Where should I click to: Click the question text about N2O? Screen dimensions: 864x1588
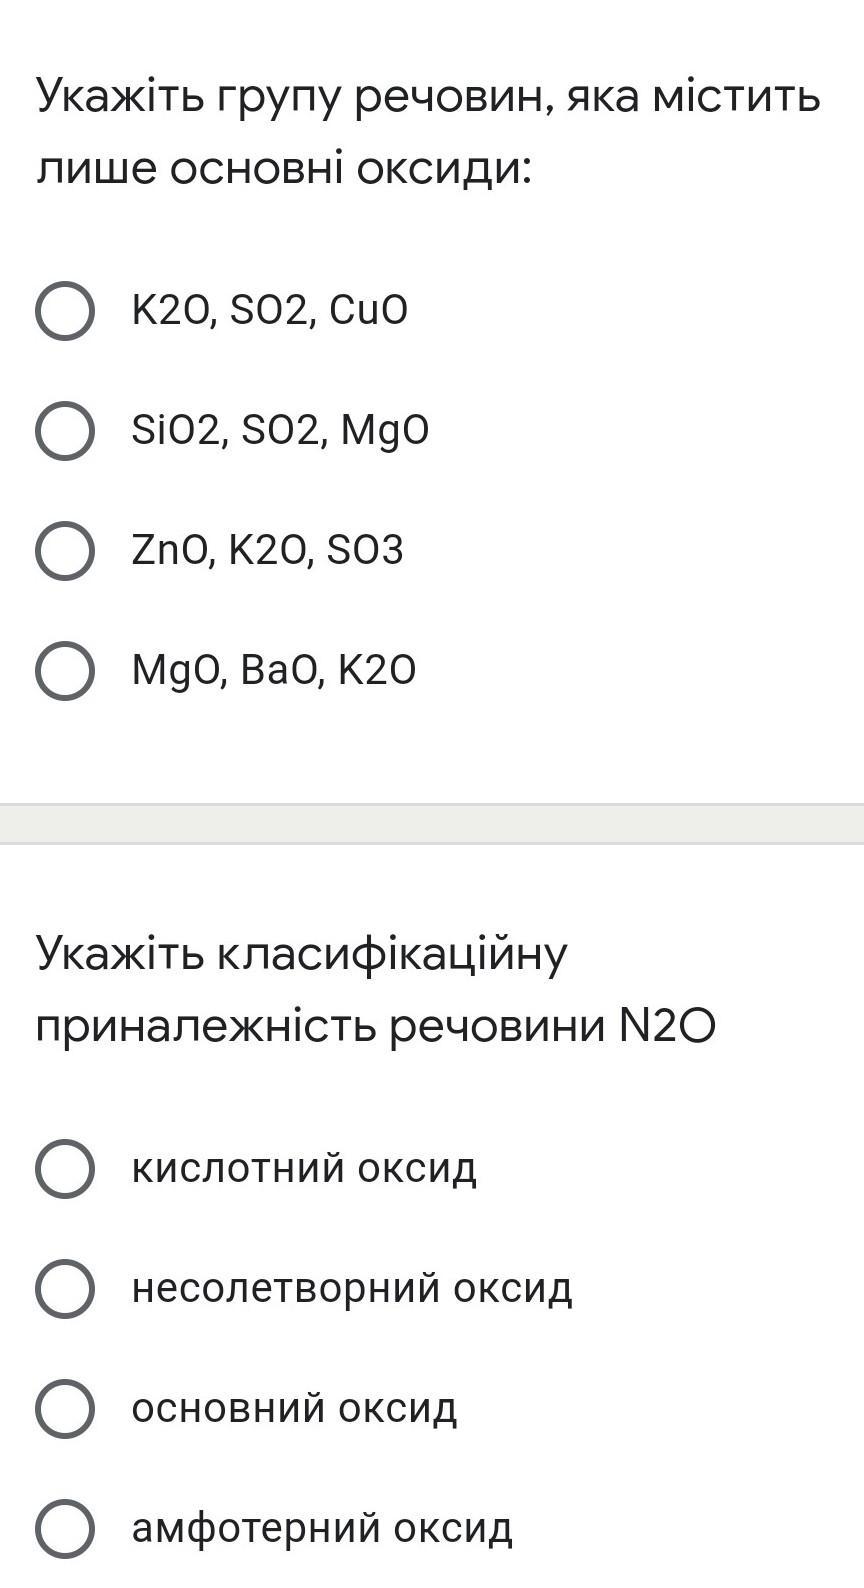click(375, 989)
